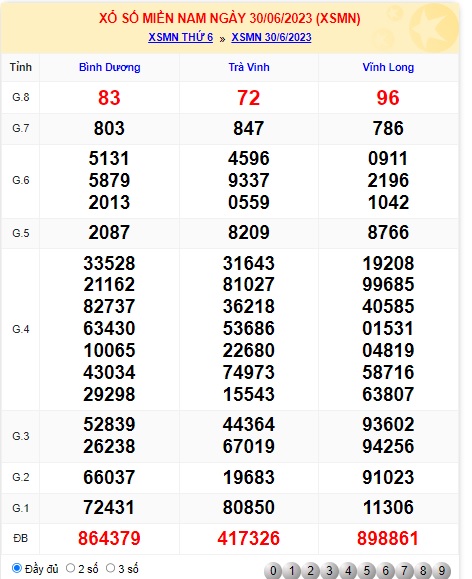Open the XSMN 30/6/2023 link

point(271,37)
